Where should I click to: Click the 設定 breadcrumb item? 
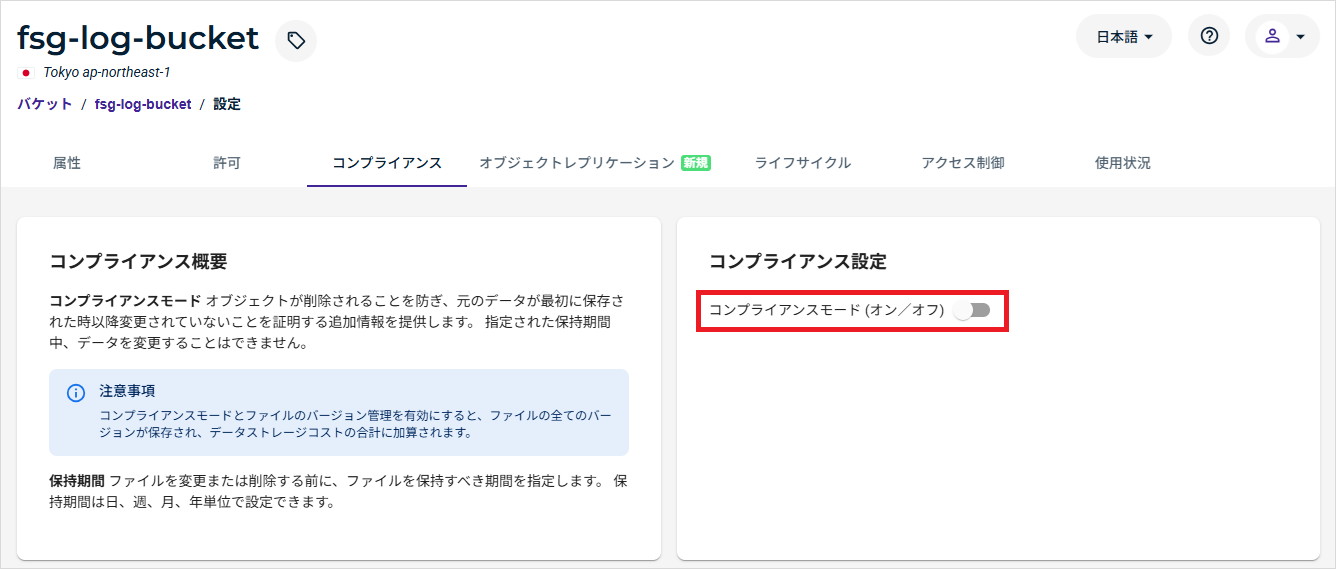227,104
